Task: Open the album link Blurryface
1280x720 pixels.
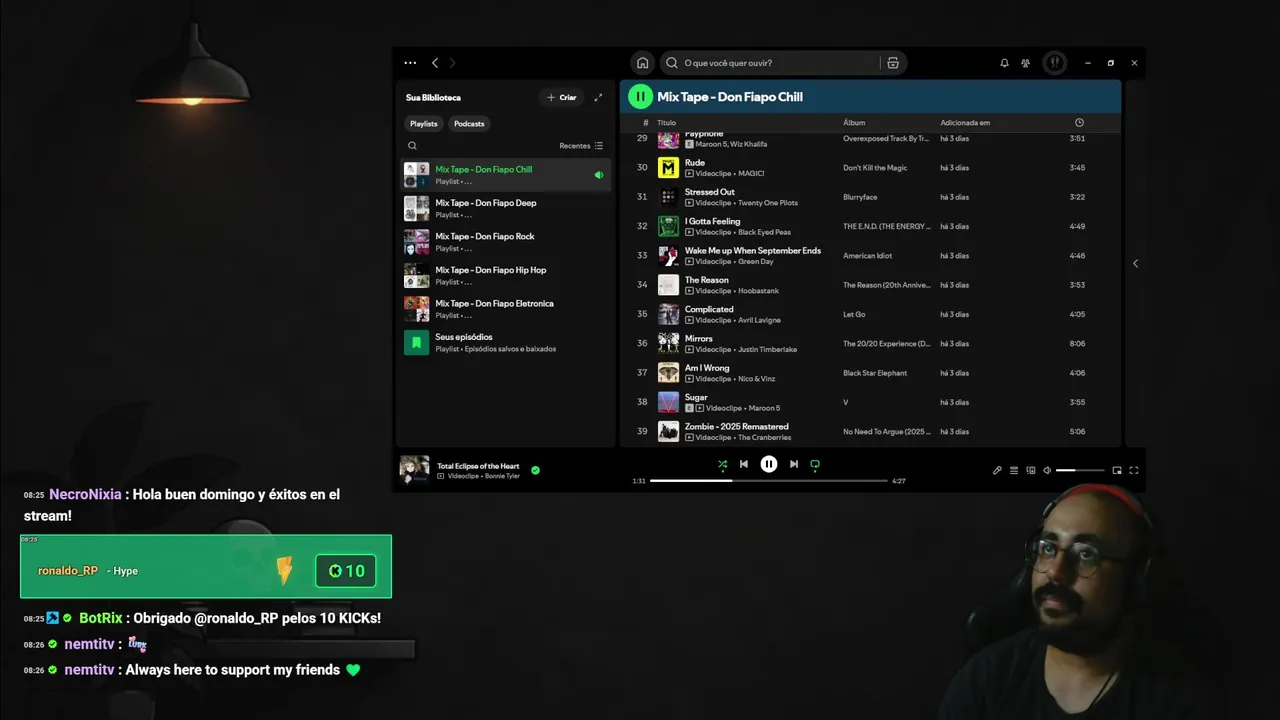Action: 860,197
